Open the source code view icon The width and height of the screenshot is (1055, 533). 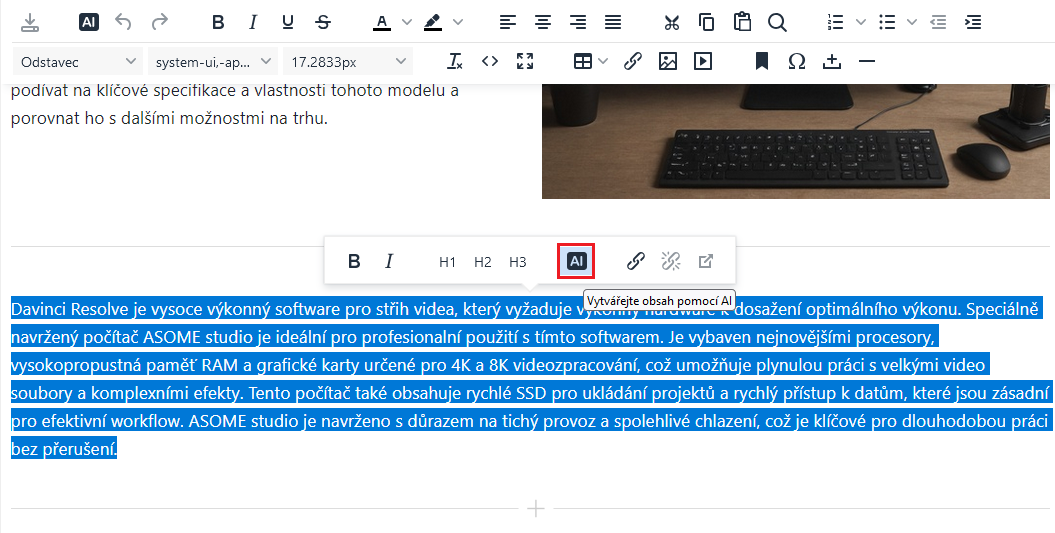tap(490, 62)
